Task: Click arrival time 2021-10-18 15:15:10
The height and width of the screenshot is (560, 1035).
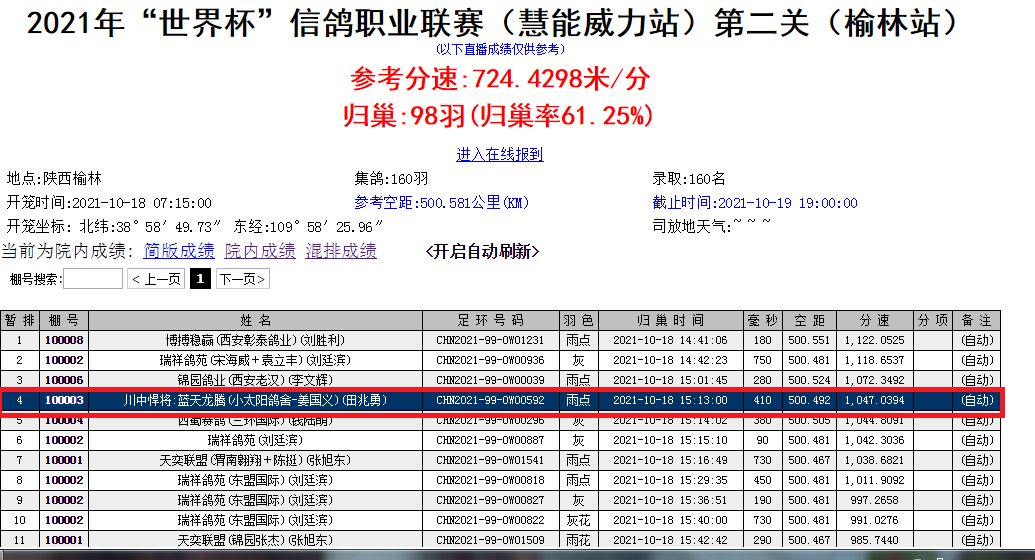Action: click(x=671, y=440)
